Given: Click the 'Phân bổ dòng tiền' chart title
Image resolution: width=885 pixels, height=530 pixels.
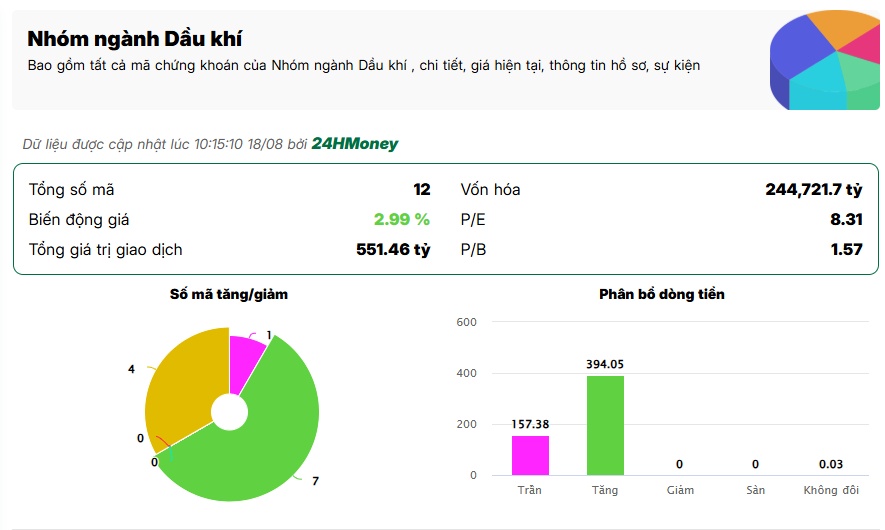Looking at the screenshot, I should [661, 294].
